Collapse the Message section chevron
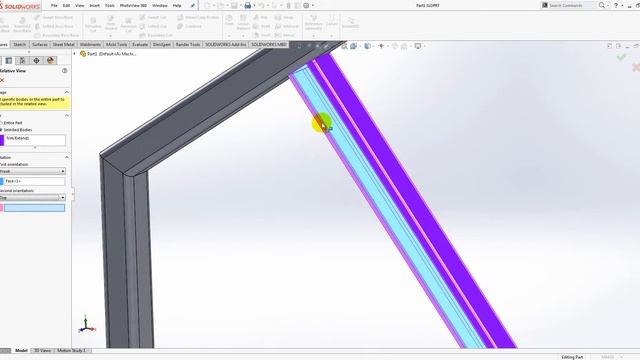Viewport: 640px width, 360px height. 67,92
